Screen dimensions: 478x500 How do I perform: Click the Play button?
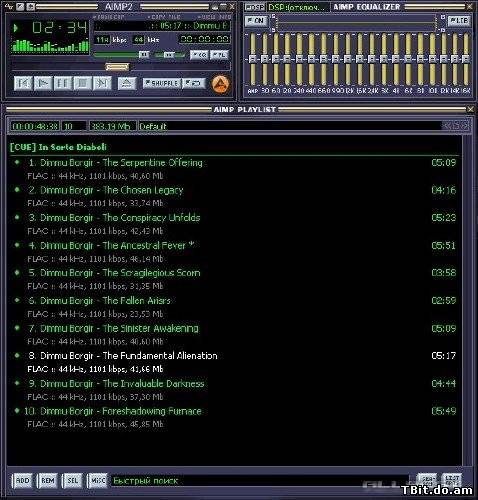point(43,83)
